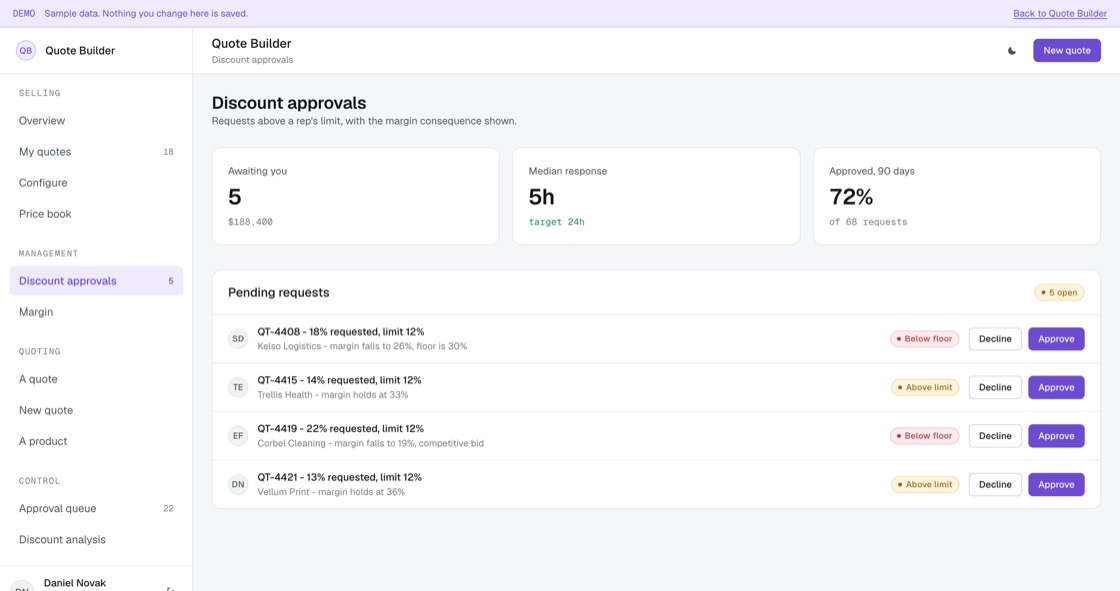Click the SD avatar on QT-4408 row
This screenshot has height=591, width=1120.
(238, 339)
